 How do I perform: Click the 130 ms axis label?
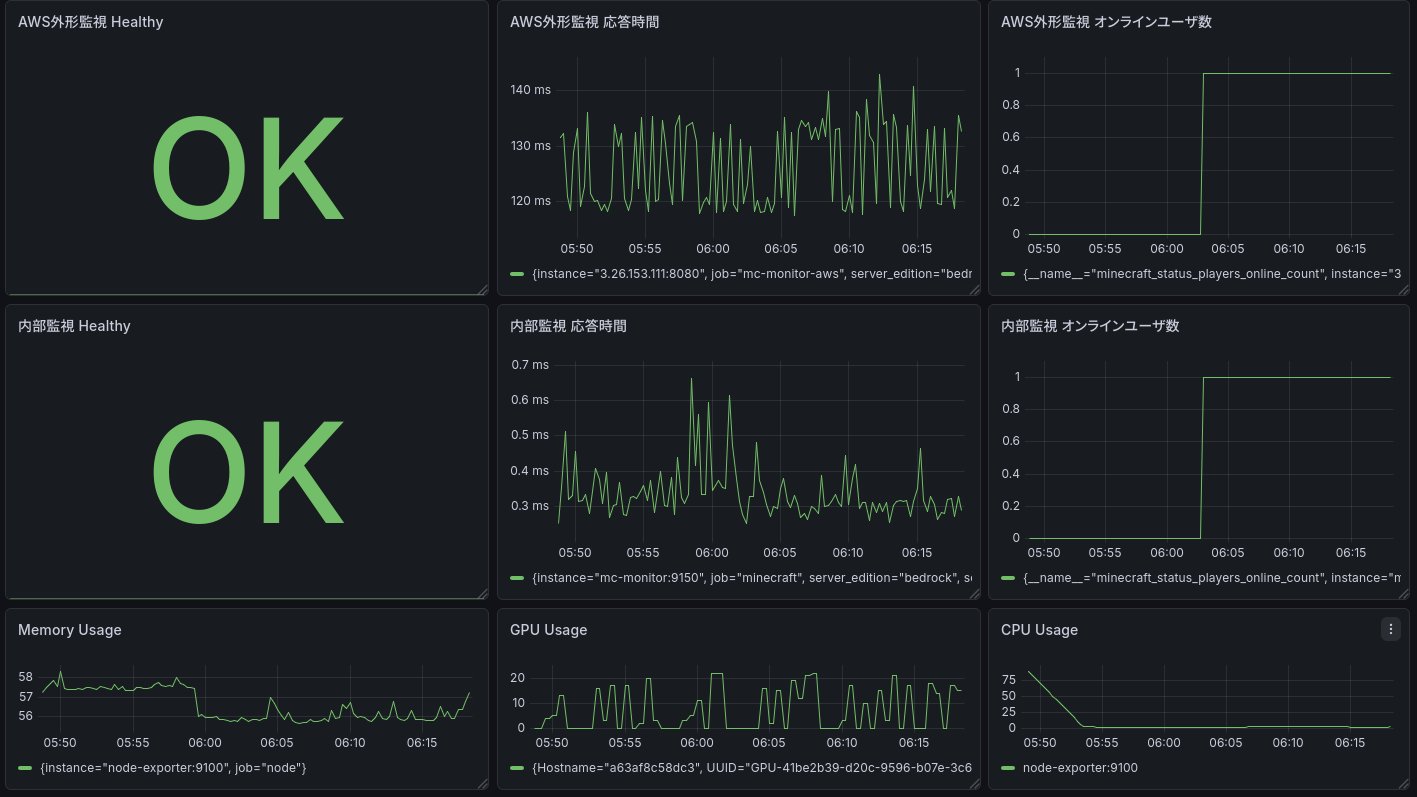coord(531,145)
